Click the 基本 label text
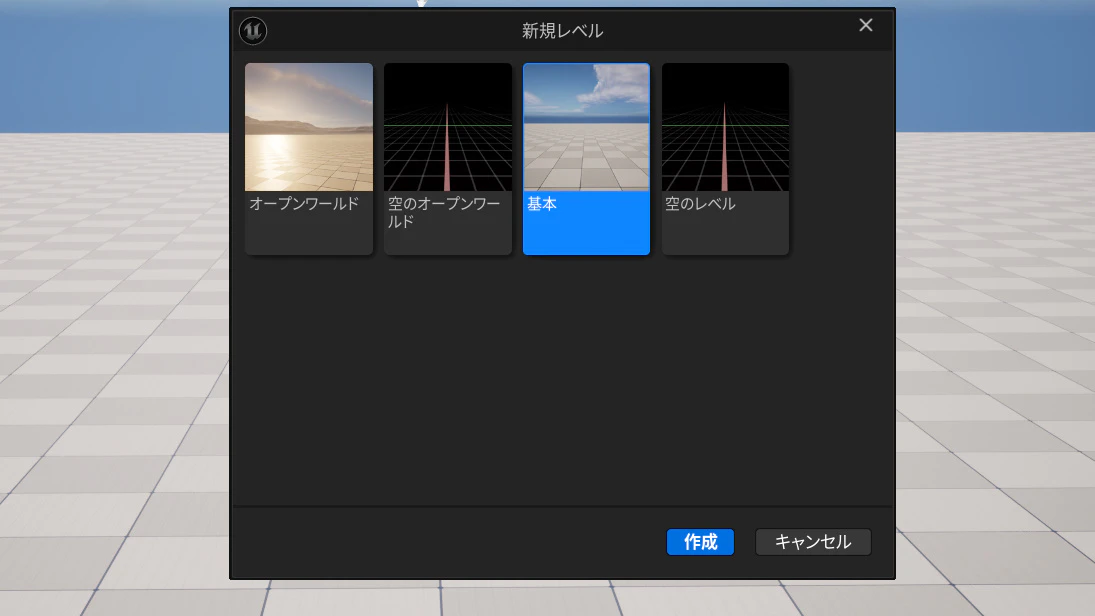 point(542,204)
